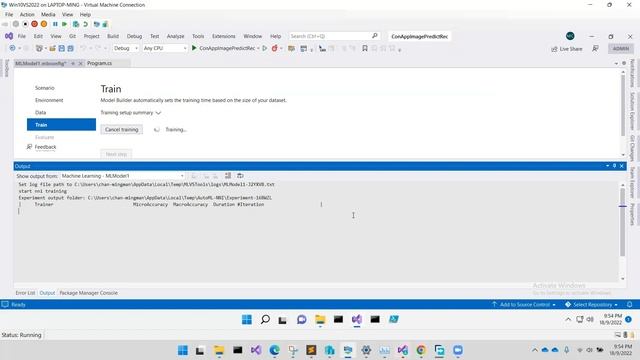Click the notifications bell in status bar
640x360 pixels.
(629, 304)
